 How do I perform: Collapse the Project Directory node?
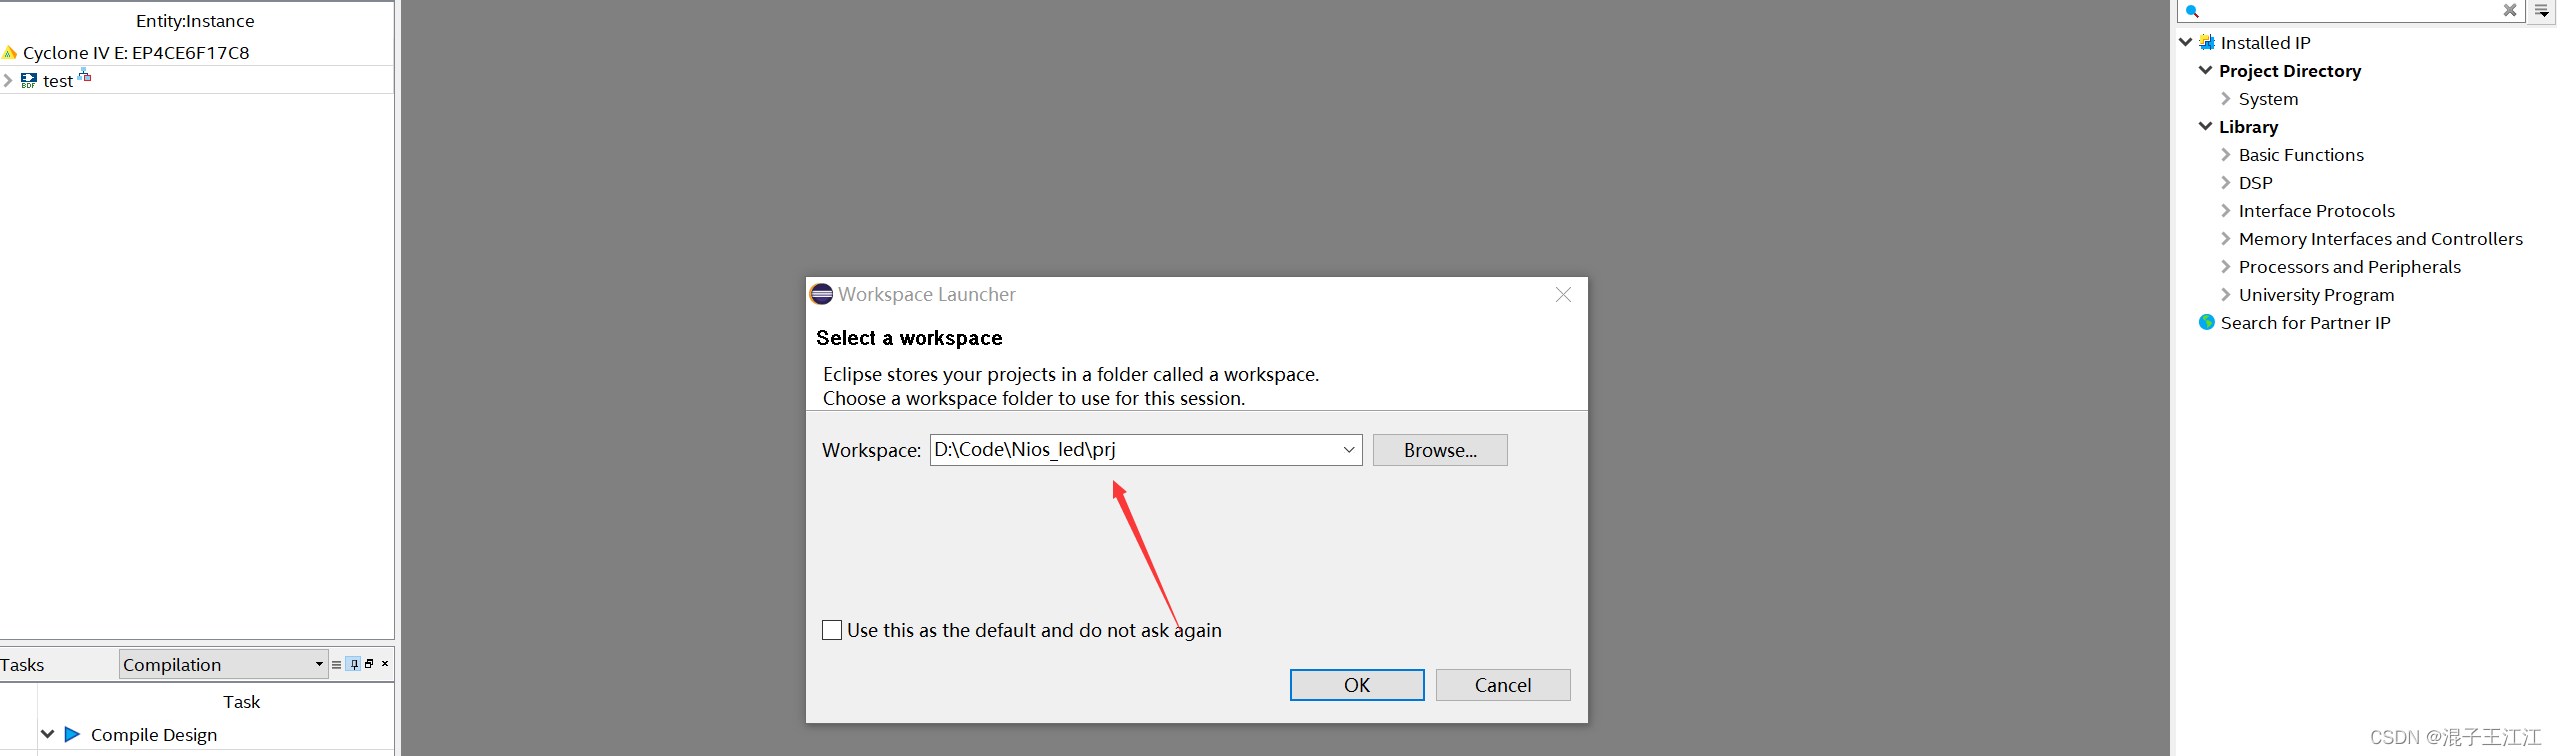tap(2205, 70)
